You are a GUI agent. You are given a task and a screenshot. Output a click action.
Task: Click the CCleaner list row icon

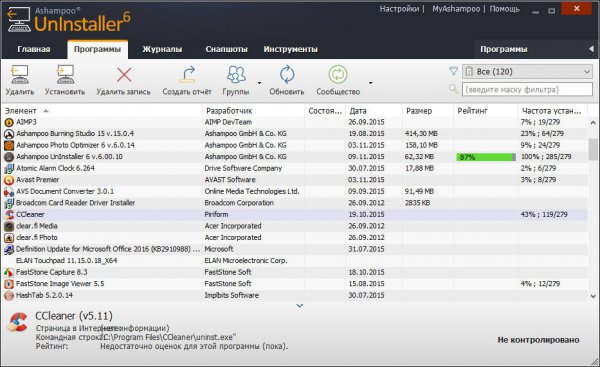[x=9, y=215]
